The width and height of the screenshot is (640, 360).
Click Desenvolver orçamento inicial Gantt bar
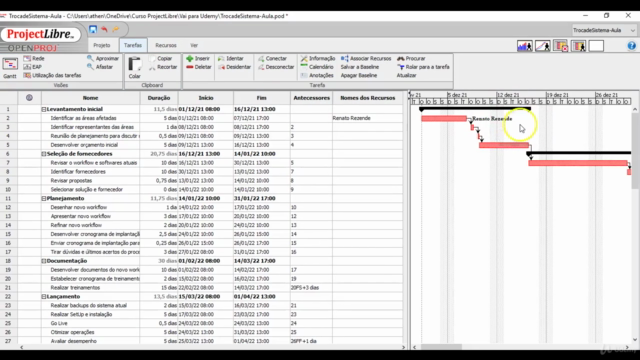pyautogui.click(x=504, y=145)
